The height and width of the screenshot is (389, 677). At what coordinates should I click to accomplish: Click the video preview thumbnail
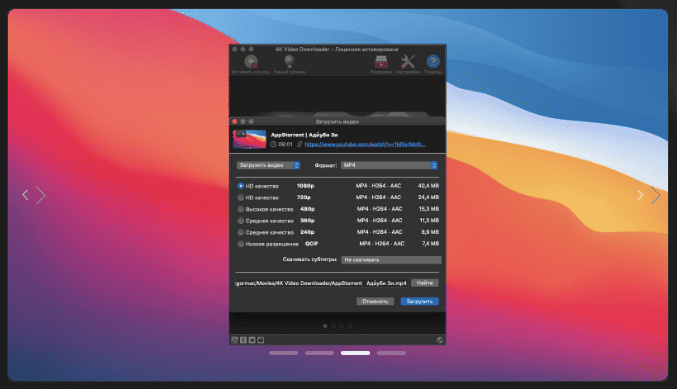[x=250, y=139]
